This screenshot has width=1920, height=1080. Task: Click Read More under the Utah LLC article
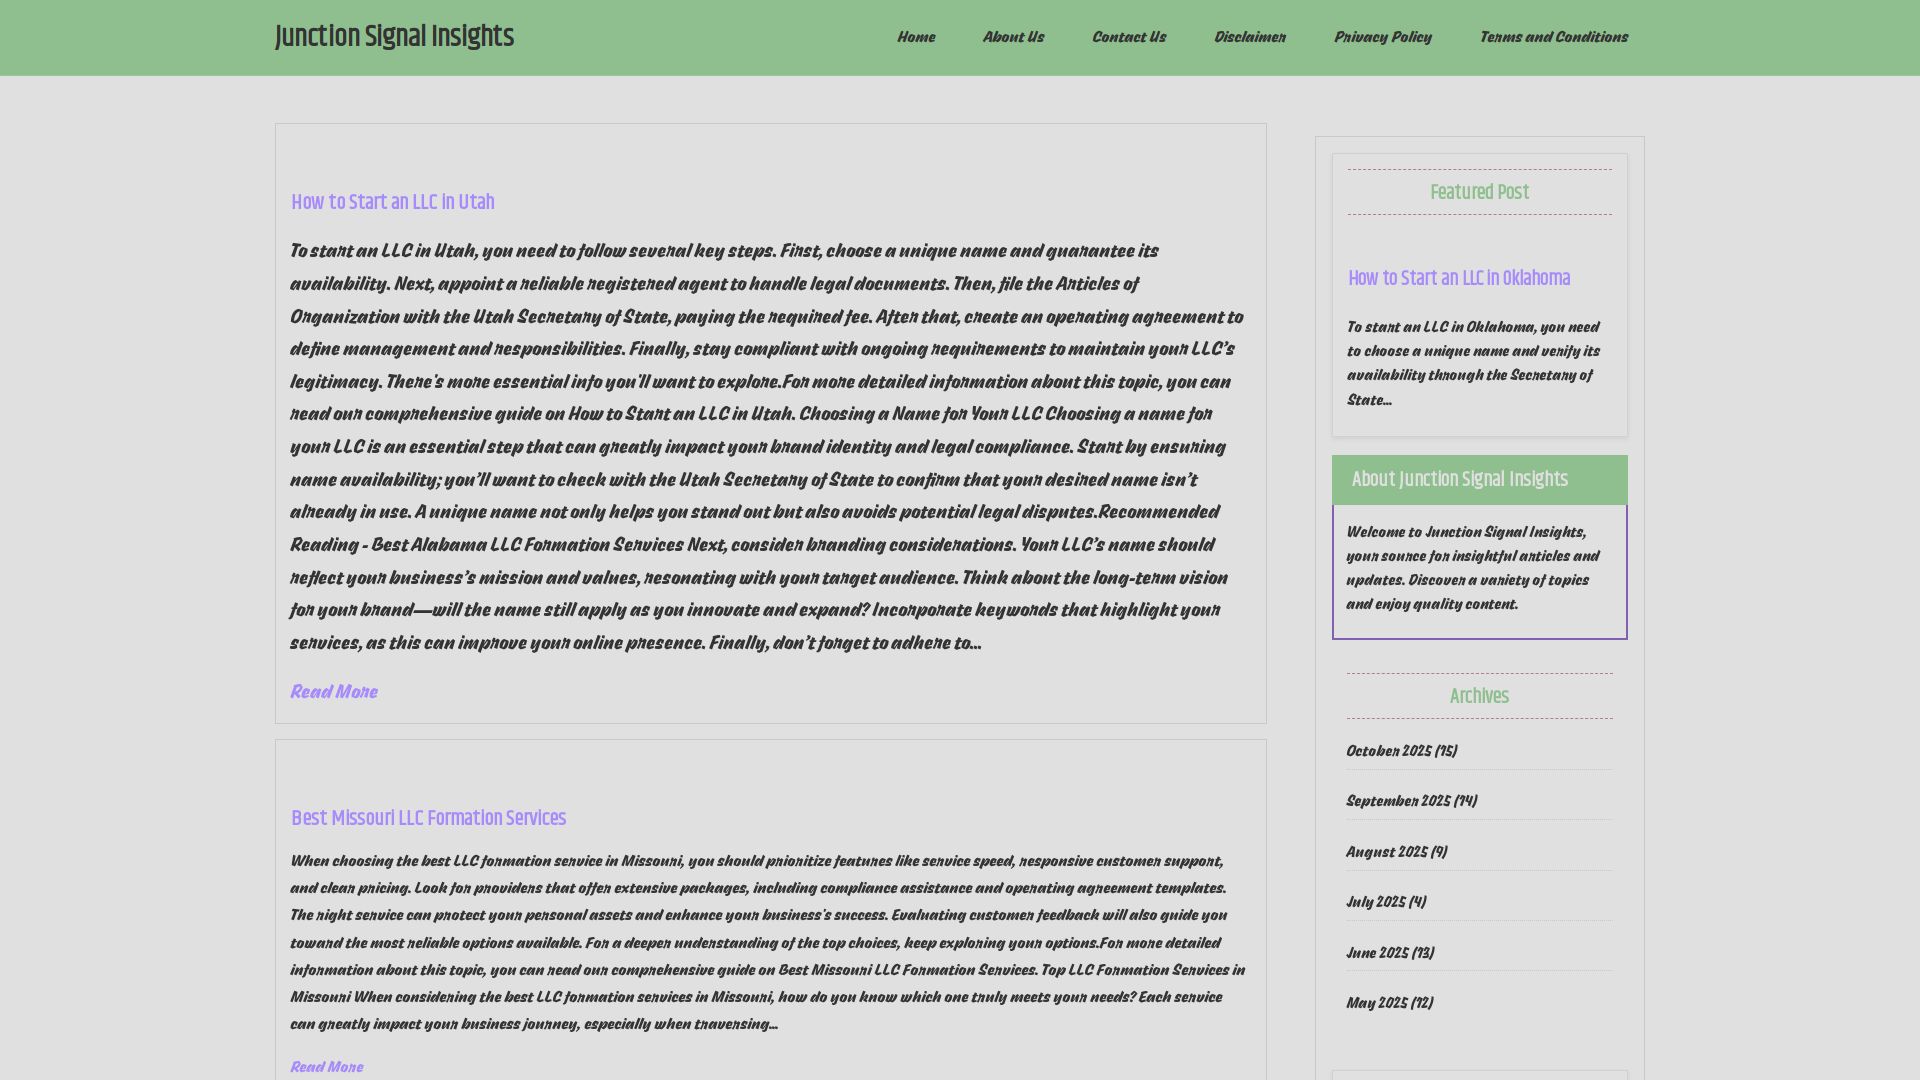pos(333,692)
